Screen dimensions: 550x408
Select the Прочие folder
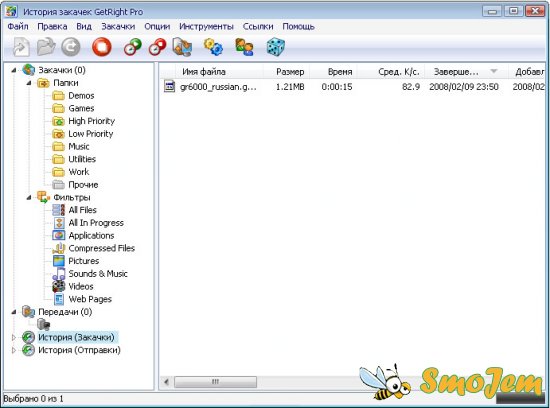point(83,185)
